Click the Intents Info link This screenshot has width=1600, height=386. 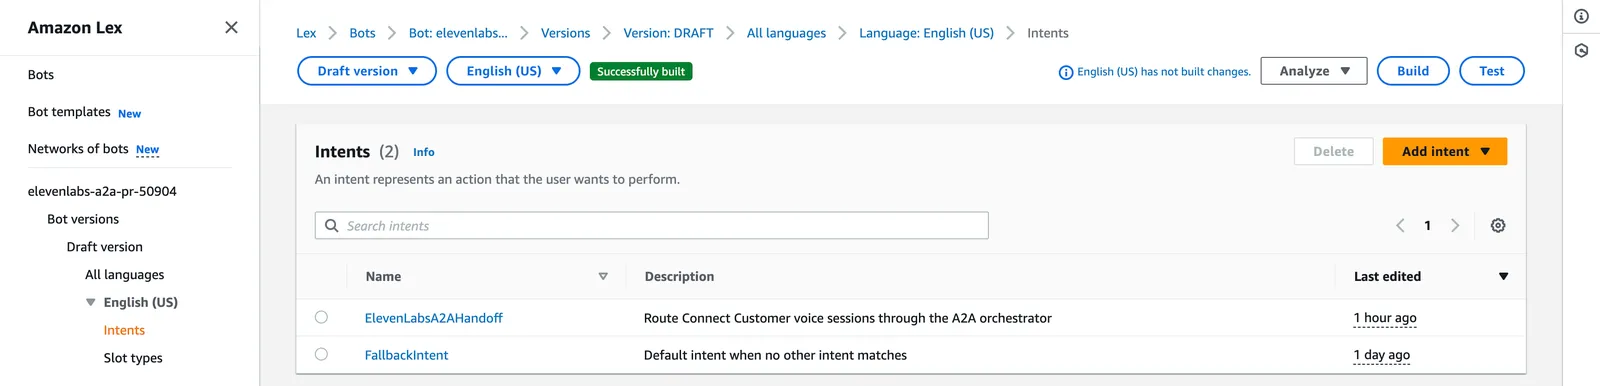pyautogui.click(x=424, y=152)
